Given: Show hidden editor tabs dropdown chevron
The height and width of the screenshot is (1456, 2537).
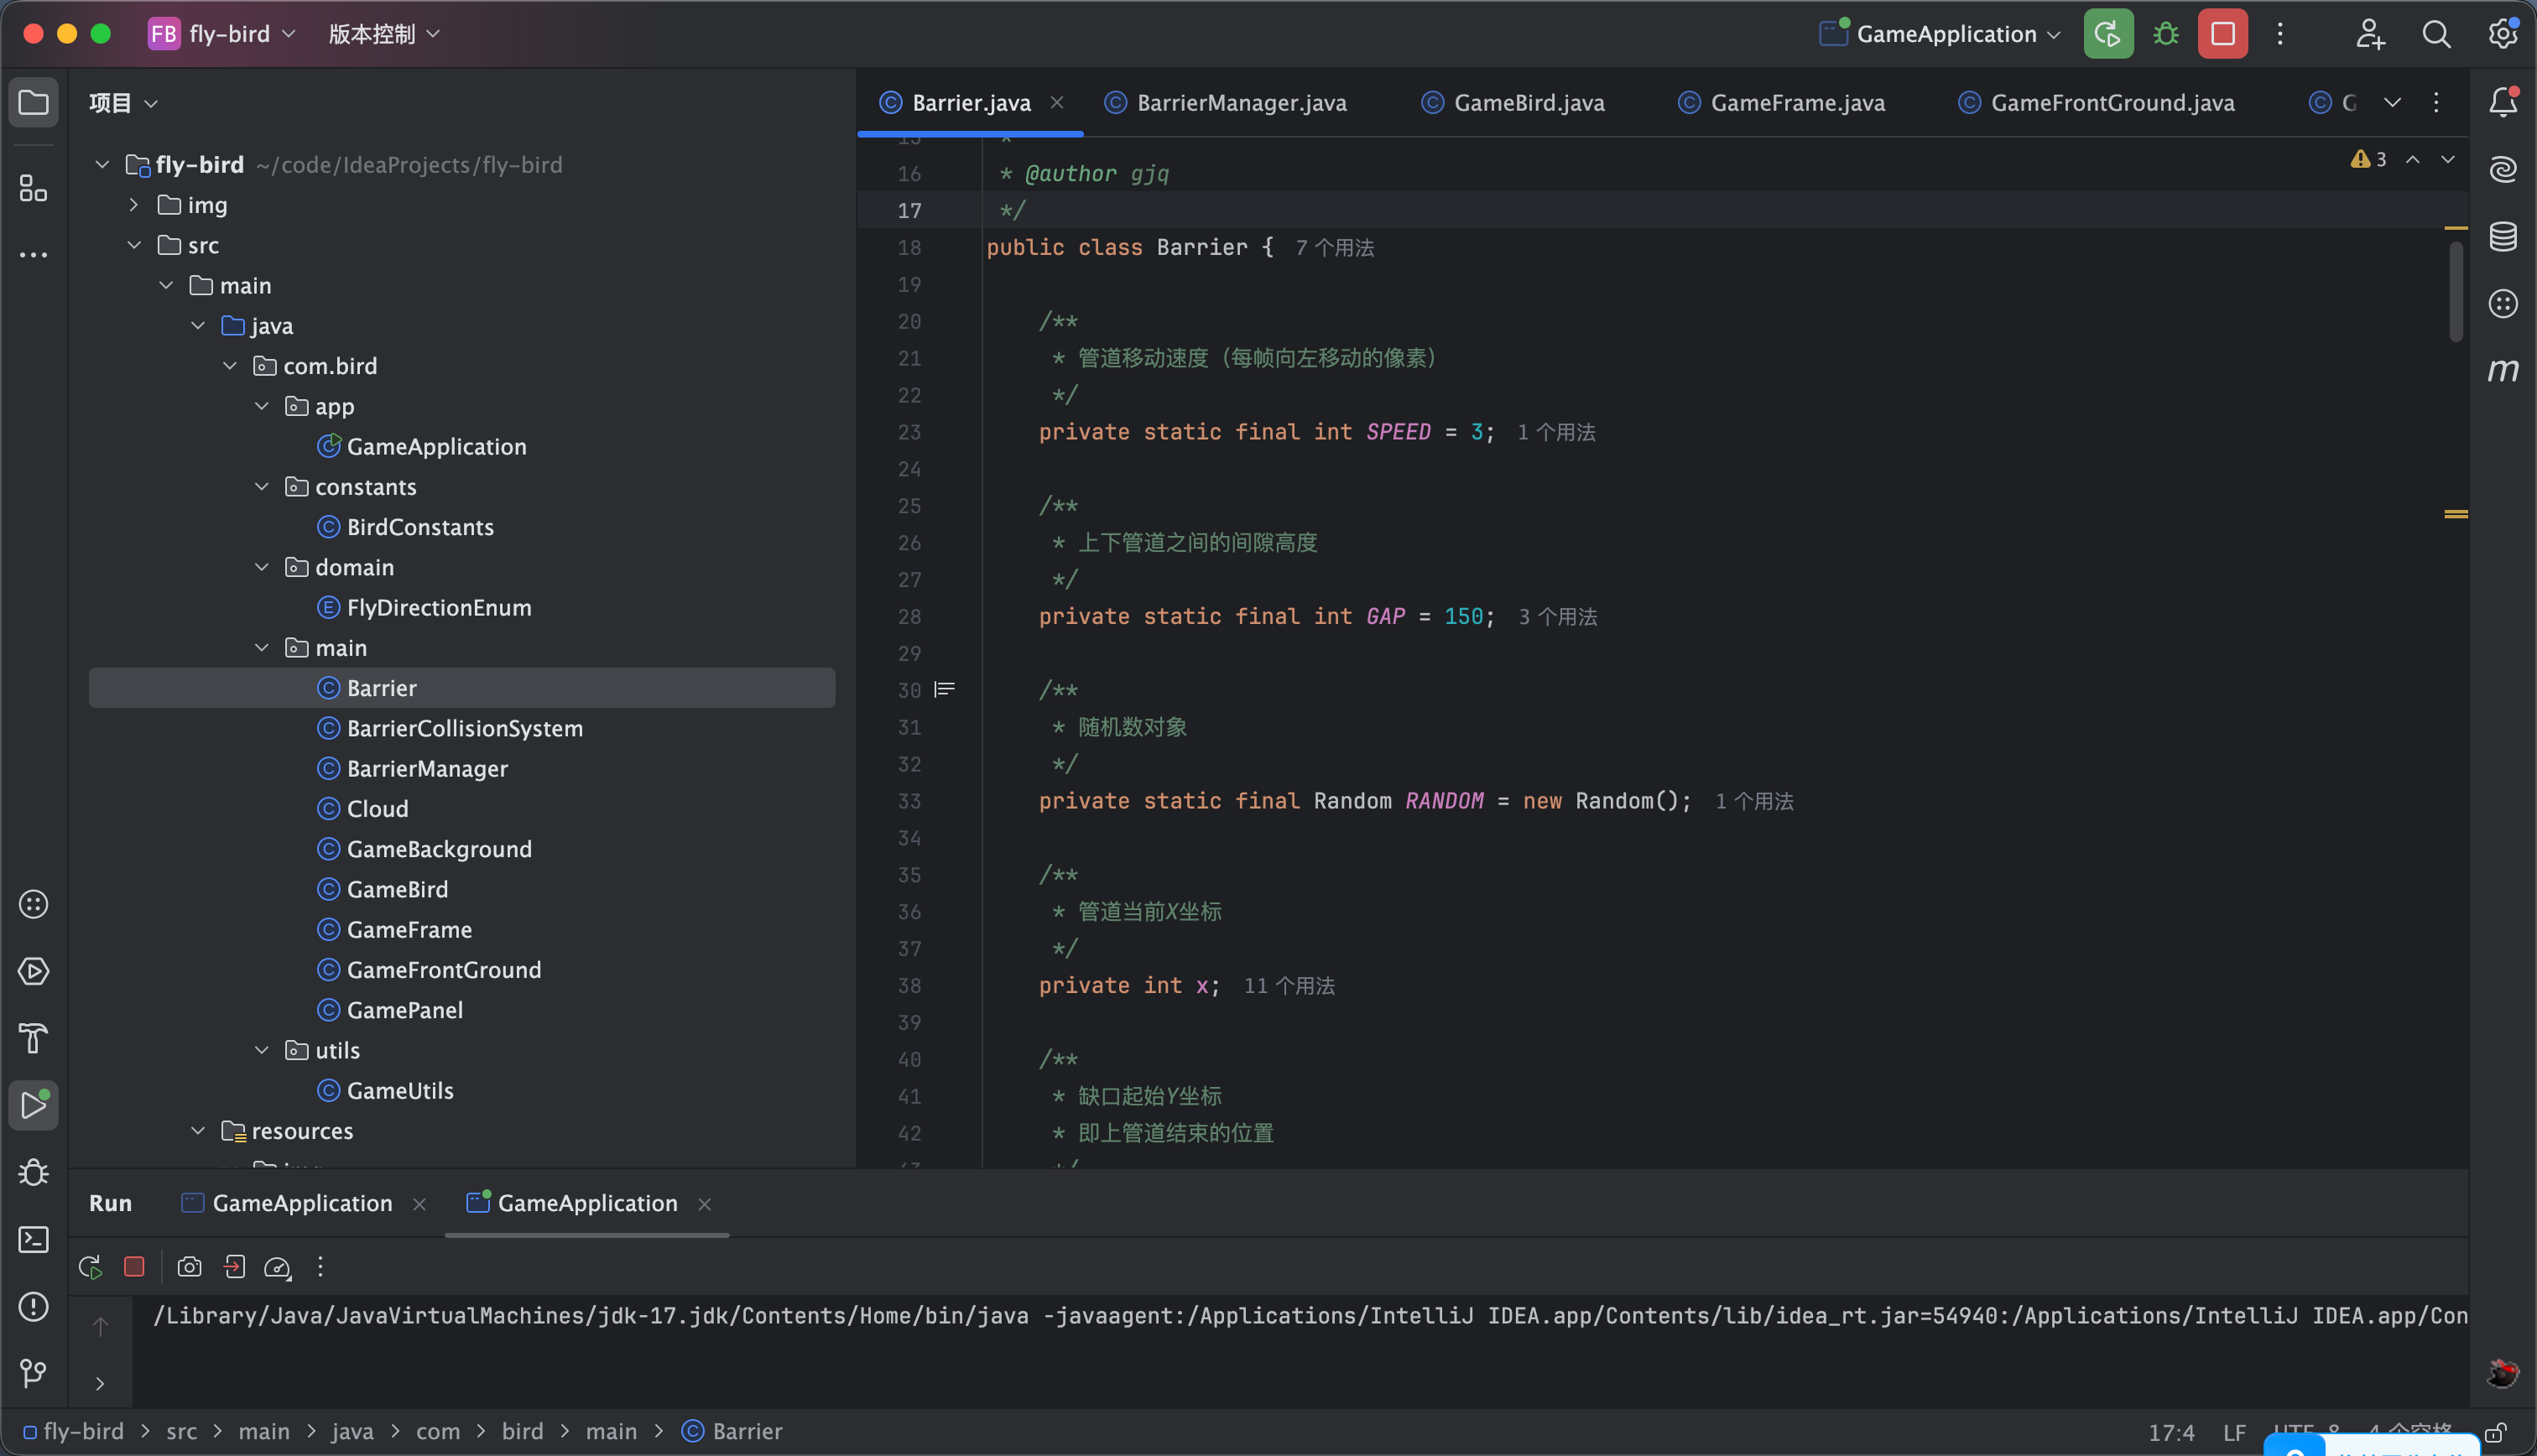Looking at the screenshot, I should 2392,102.
